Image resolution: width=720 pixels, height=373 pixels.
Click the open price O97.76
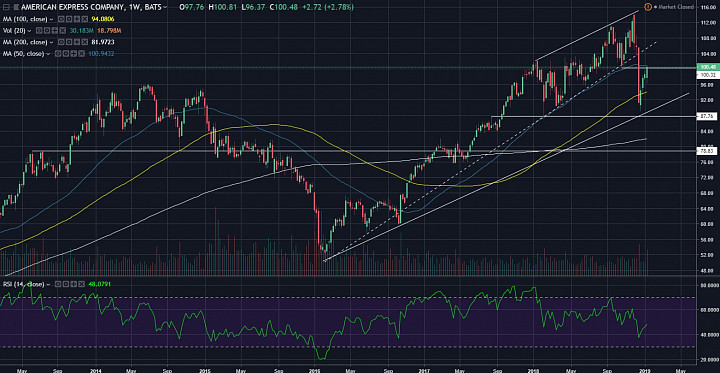click(191, 7)
